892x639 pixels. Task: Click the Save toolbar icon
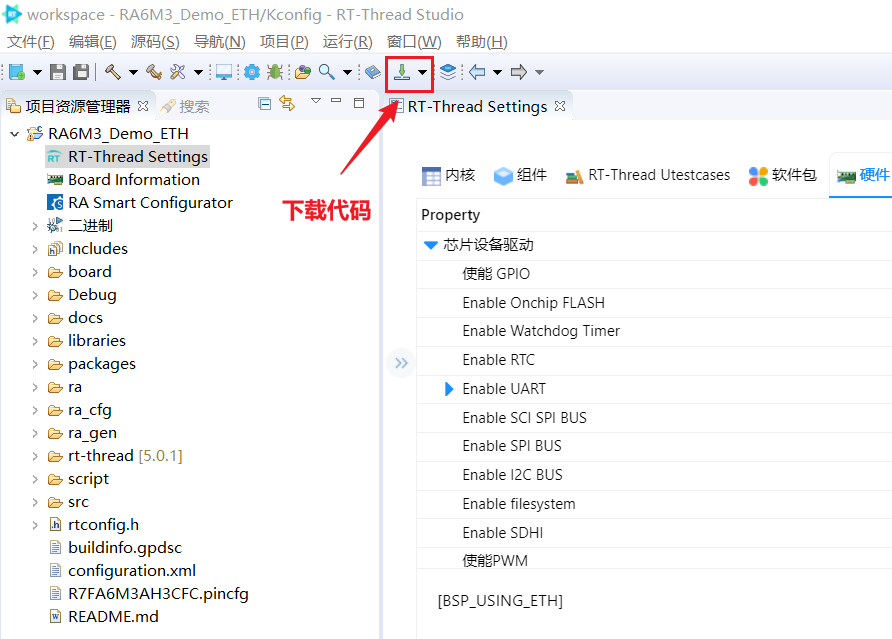point(58,72)
